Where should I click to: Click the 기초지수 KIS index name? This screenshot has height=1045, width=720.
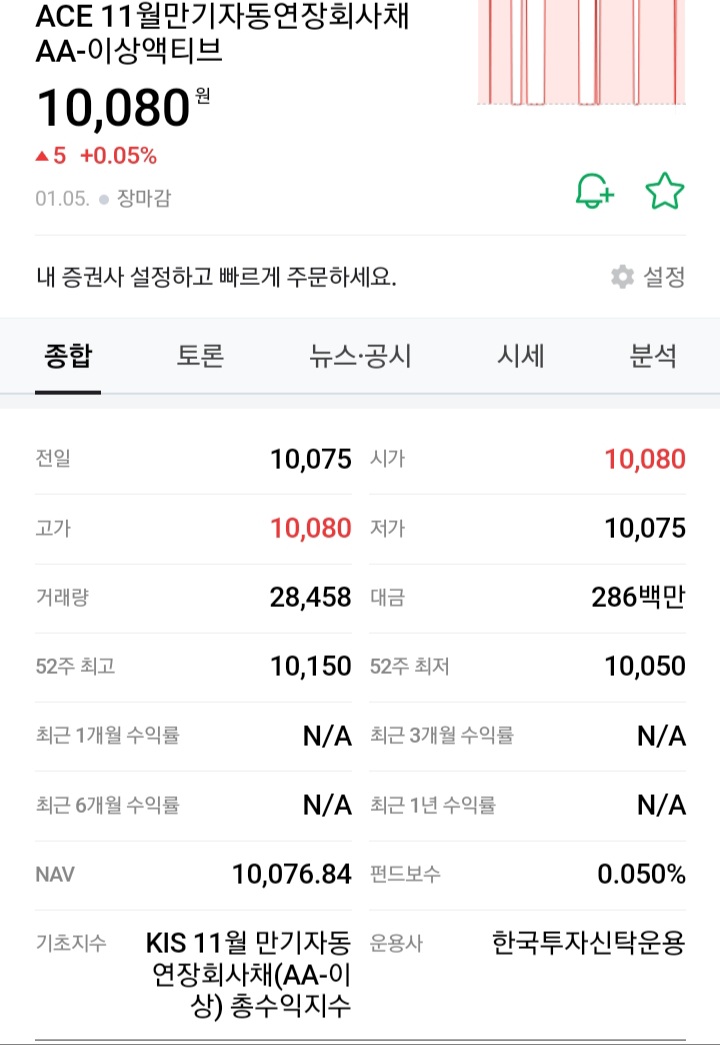pyautogui.click(x=248, y=974)
